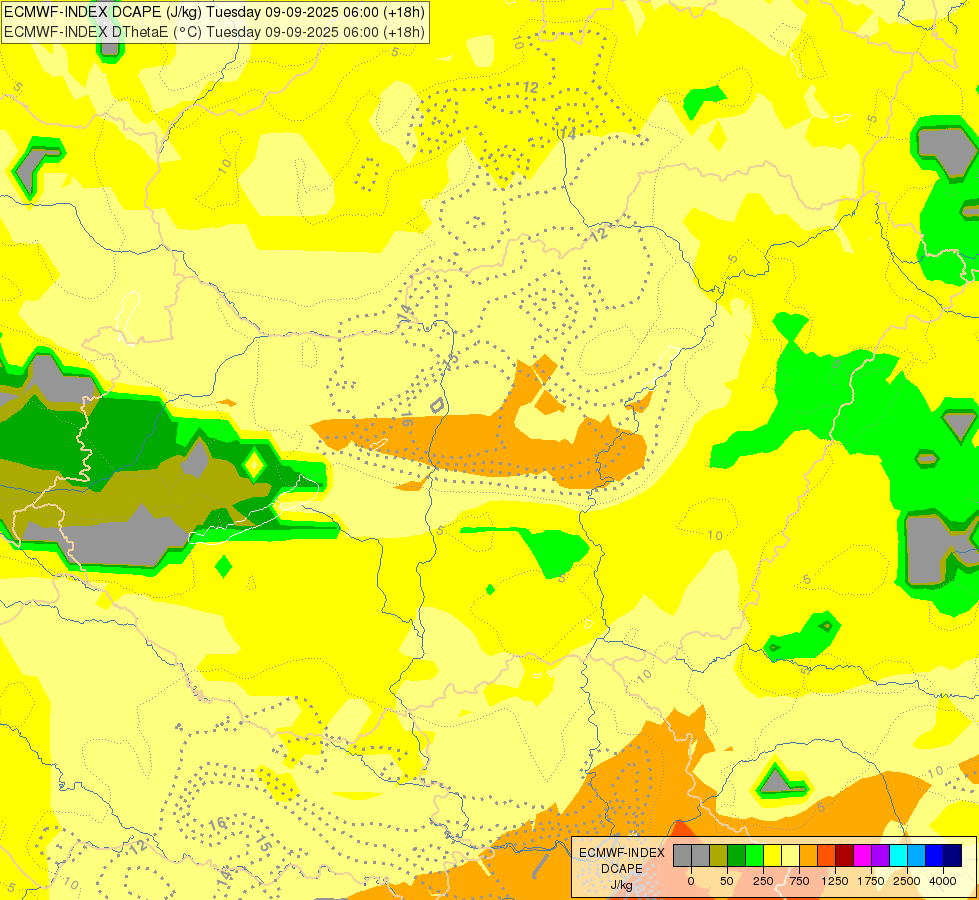The width and height of the screenshot is (979, 900).
Task: Select the bright yellow legend swatch
Action: (772, 855)
